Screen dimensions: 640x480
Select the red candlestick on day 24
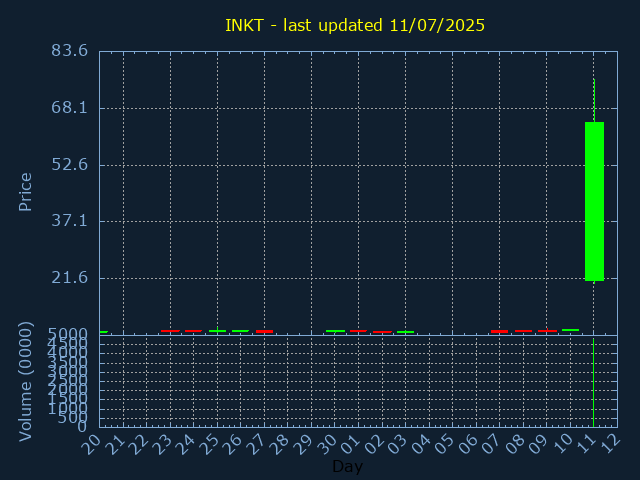coord(193,331)
